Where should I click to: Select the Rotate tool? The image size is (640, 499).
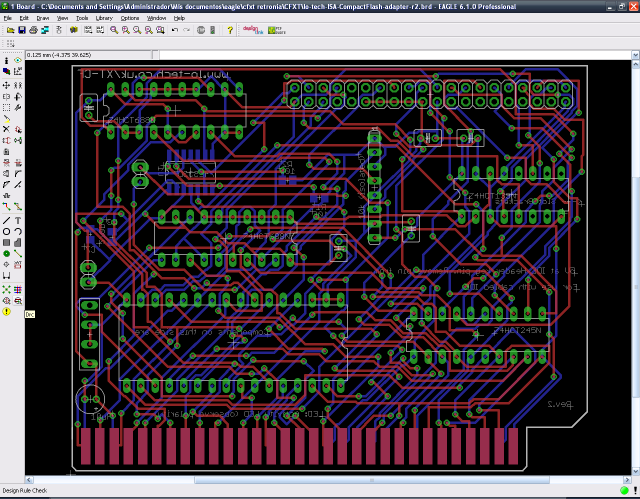[18, 97]
